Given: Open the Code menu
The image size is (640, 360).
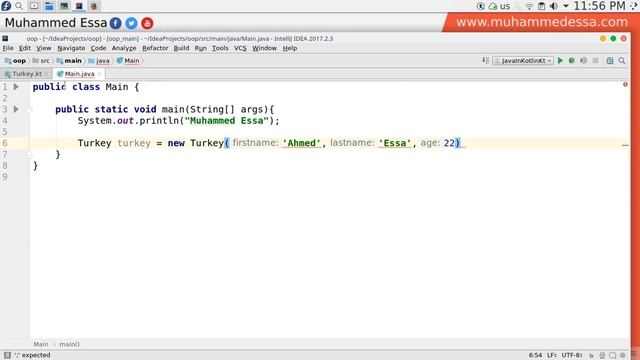Looking at the screenshot, I should click(98, 48).
